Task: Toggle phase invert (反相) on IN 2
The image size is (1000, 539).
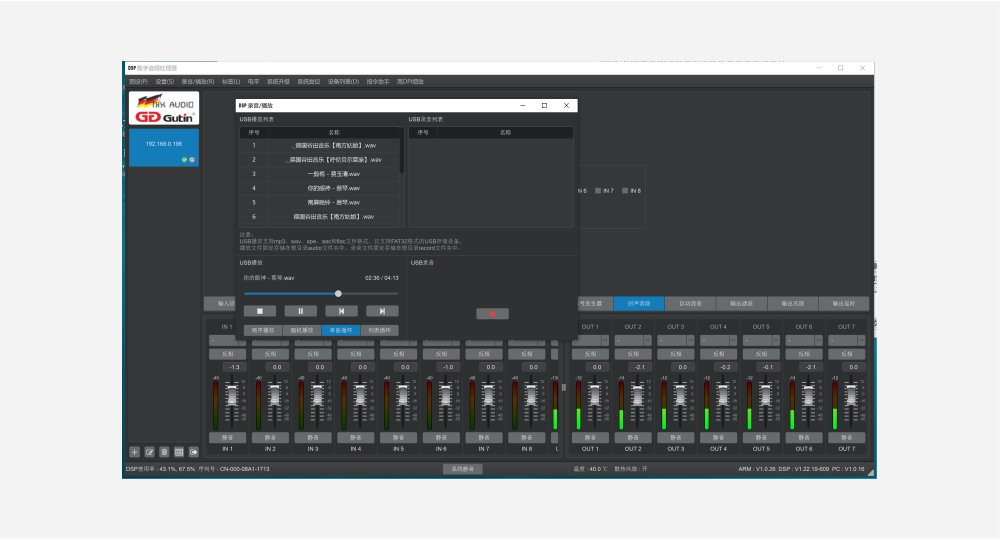Action: click(x=270, y=354)
